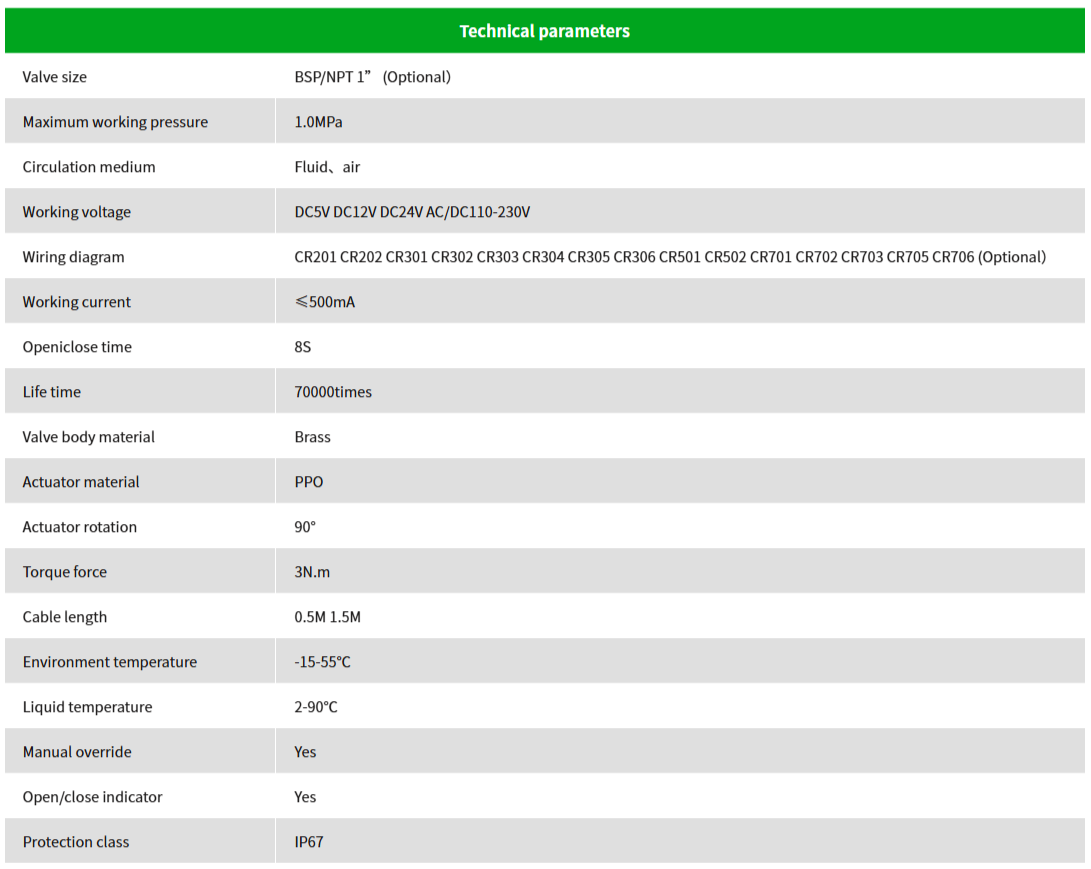Select the Actuator rotation label
The height and width of the screenshot is (869, 1091).
[80, 527]
